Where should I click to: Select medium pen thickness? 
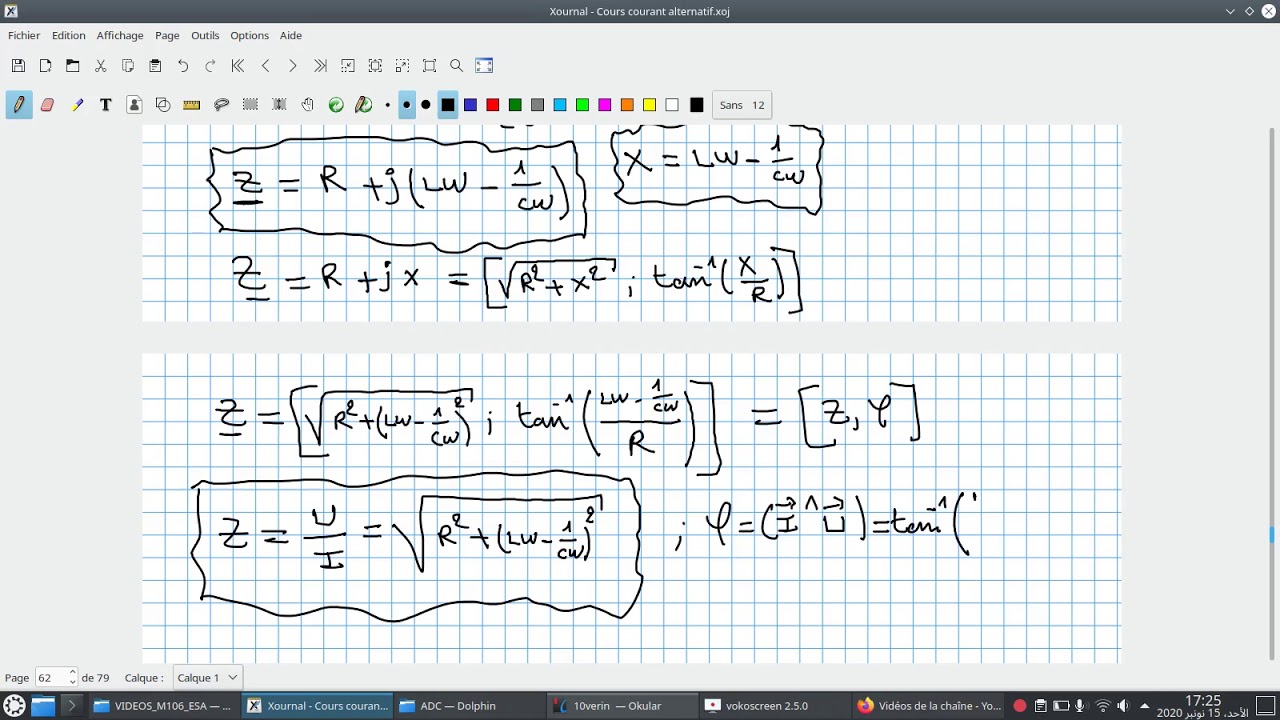[x=406, y=105]
